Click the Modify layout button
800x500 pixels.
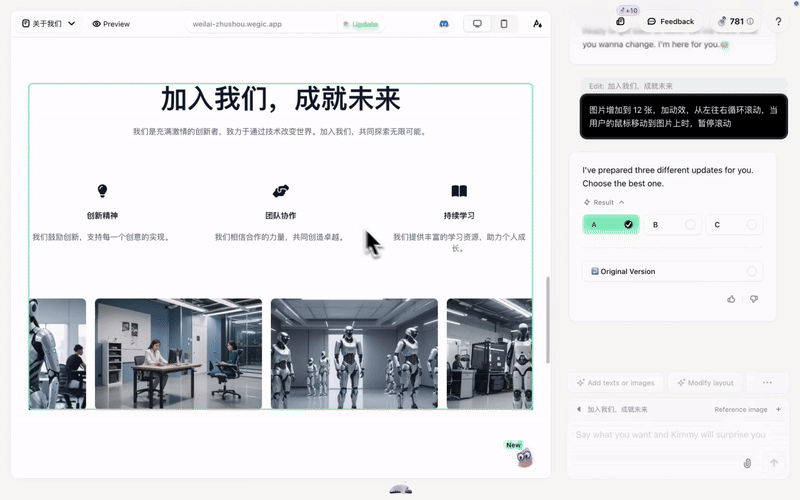tap(705, 382)
